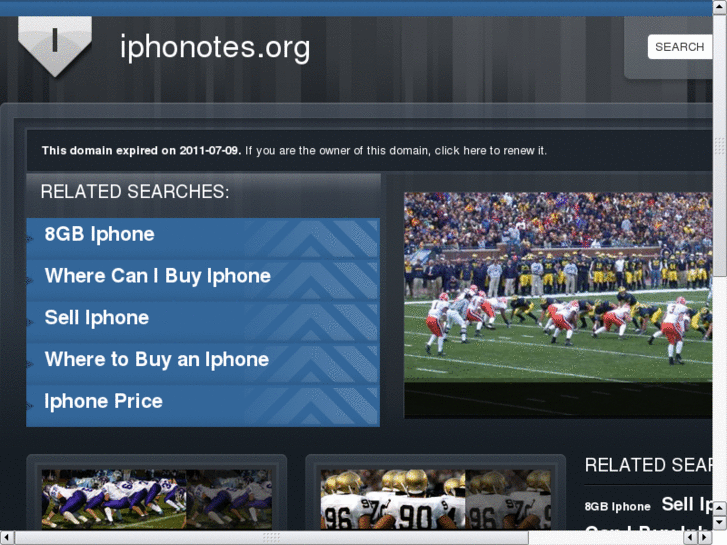Click small 8GB Iphone link at bottom
This screenshot has width=727, height=545.
click(x=617, y=507)
